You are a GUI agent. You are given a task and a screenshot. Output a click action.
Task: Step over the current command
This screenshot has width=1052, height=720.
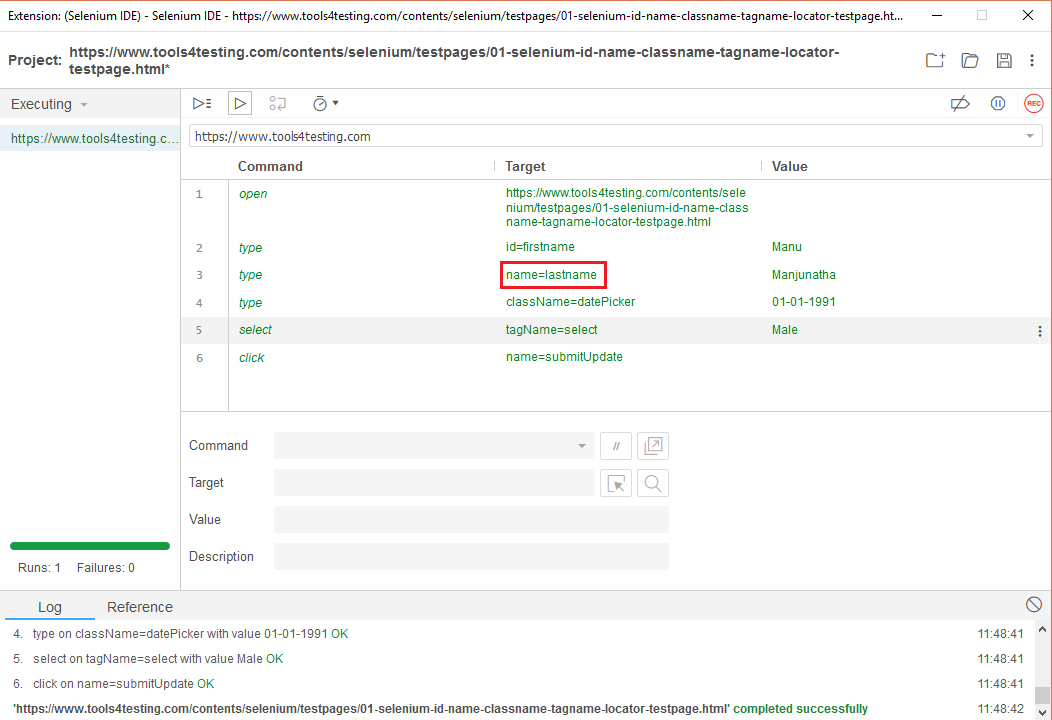click(x=277, y=103)
